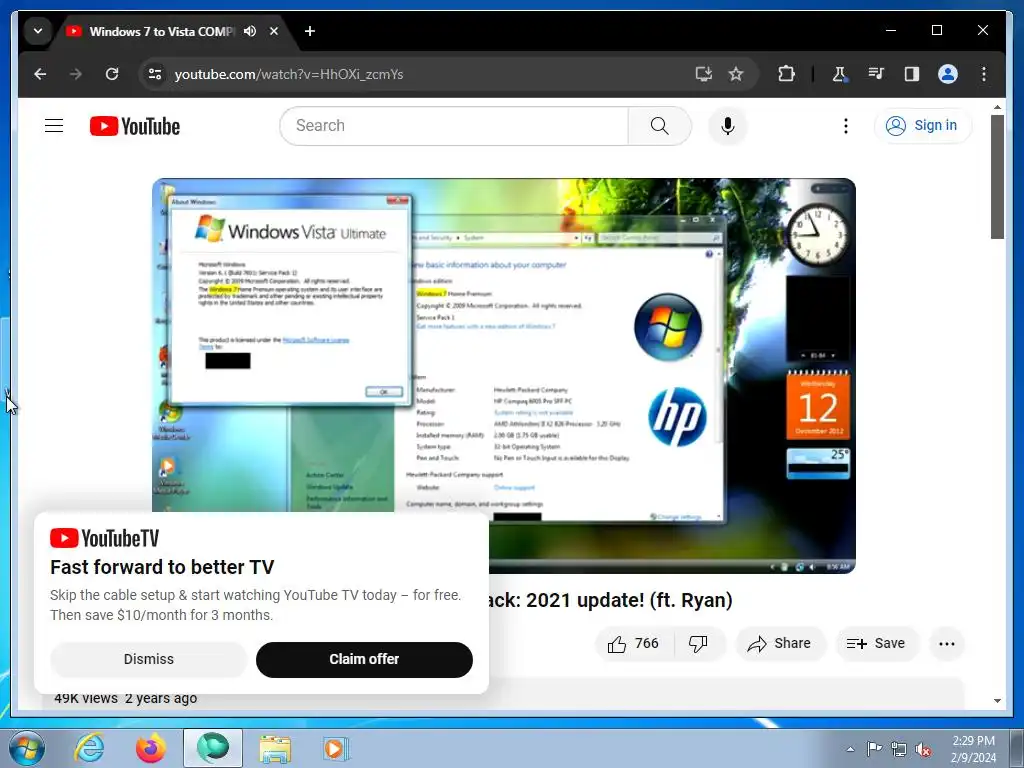
Task: Click the video title text
Action: tap(611, 600)
